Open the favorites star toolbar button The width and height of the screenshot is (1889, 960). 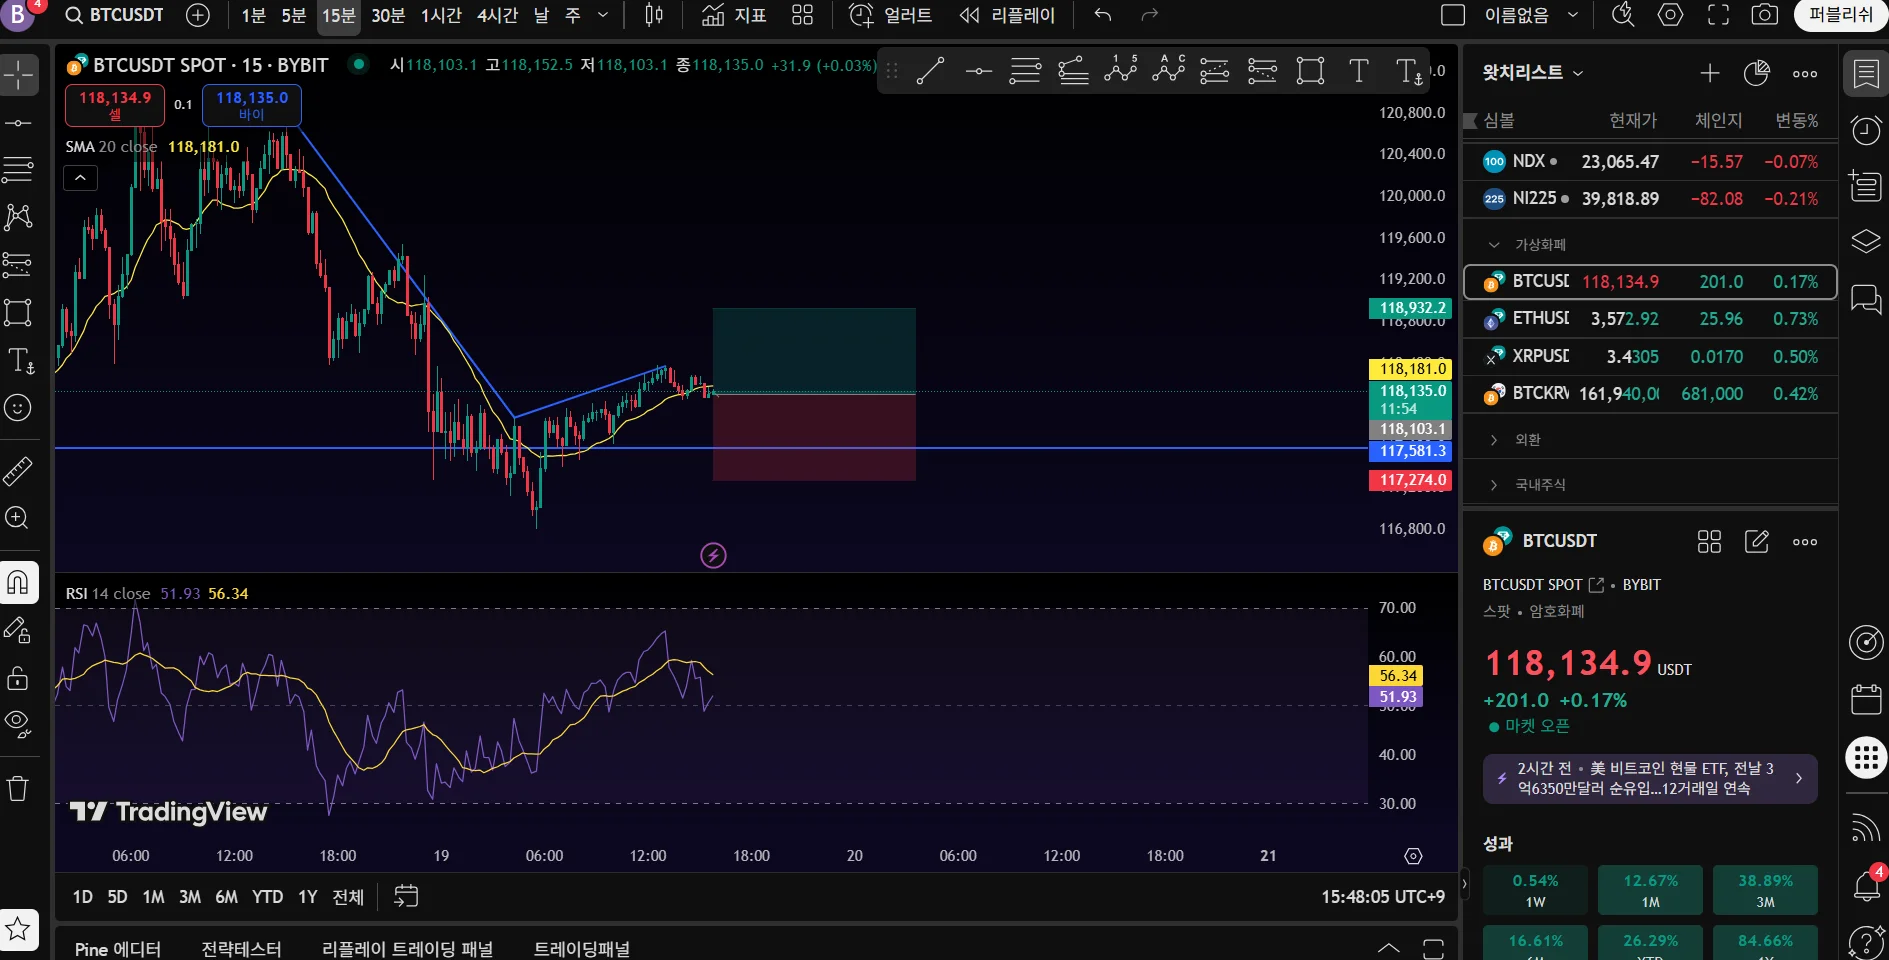(19, 930)
